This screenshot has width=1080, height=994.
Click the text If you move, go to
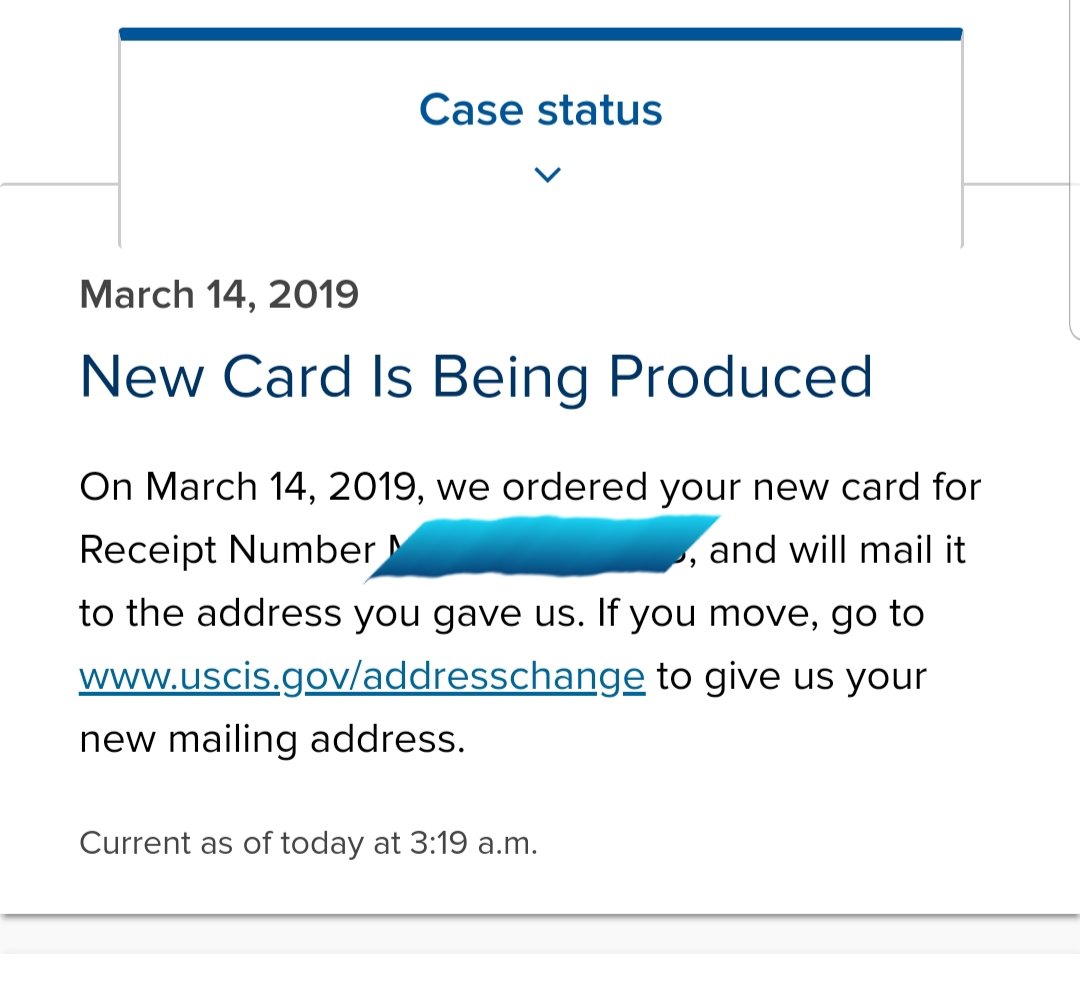760,614
